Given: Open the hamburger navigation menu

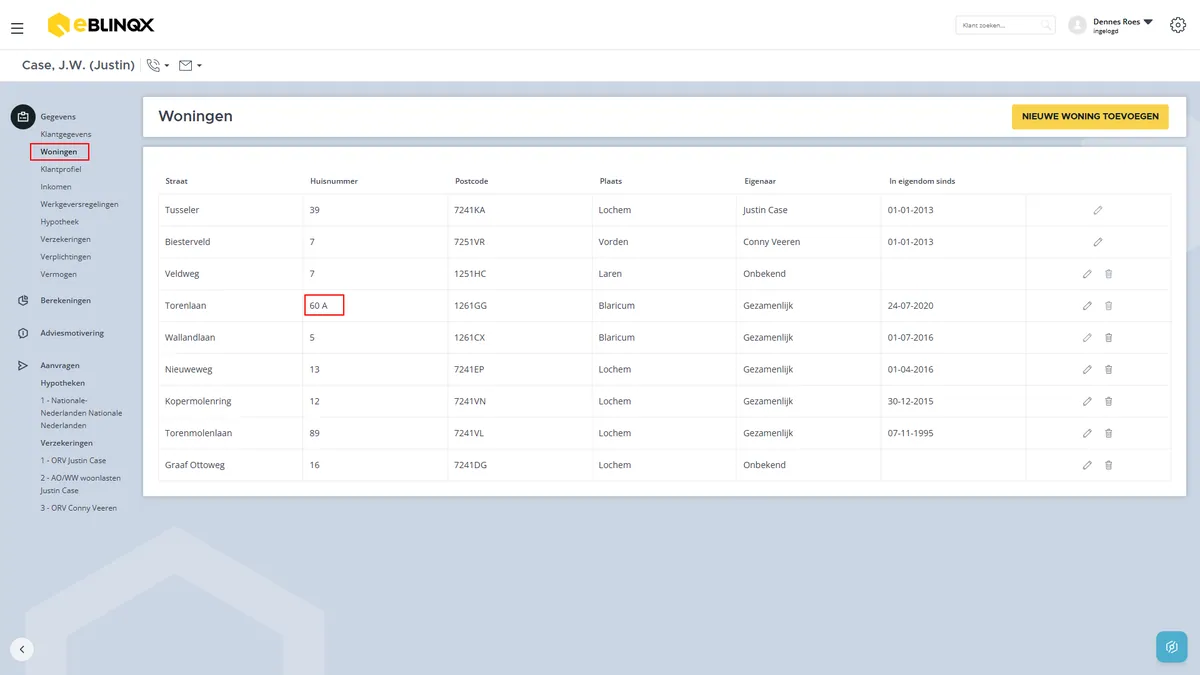Looking at the screenshot, I should tap(17, 28).
